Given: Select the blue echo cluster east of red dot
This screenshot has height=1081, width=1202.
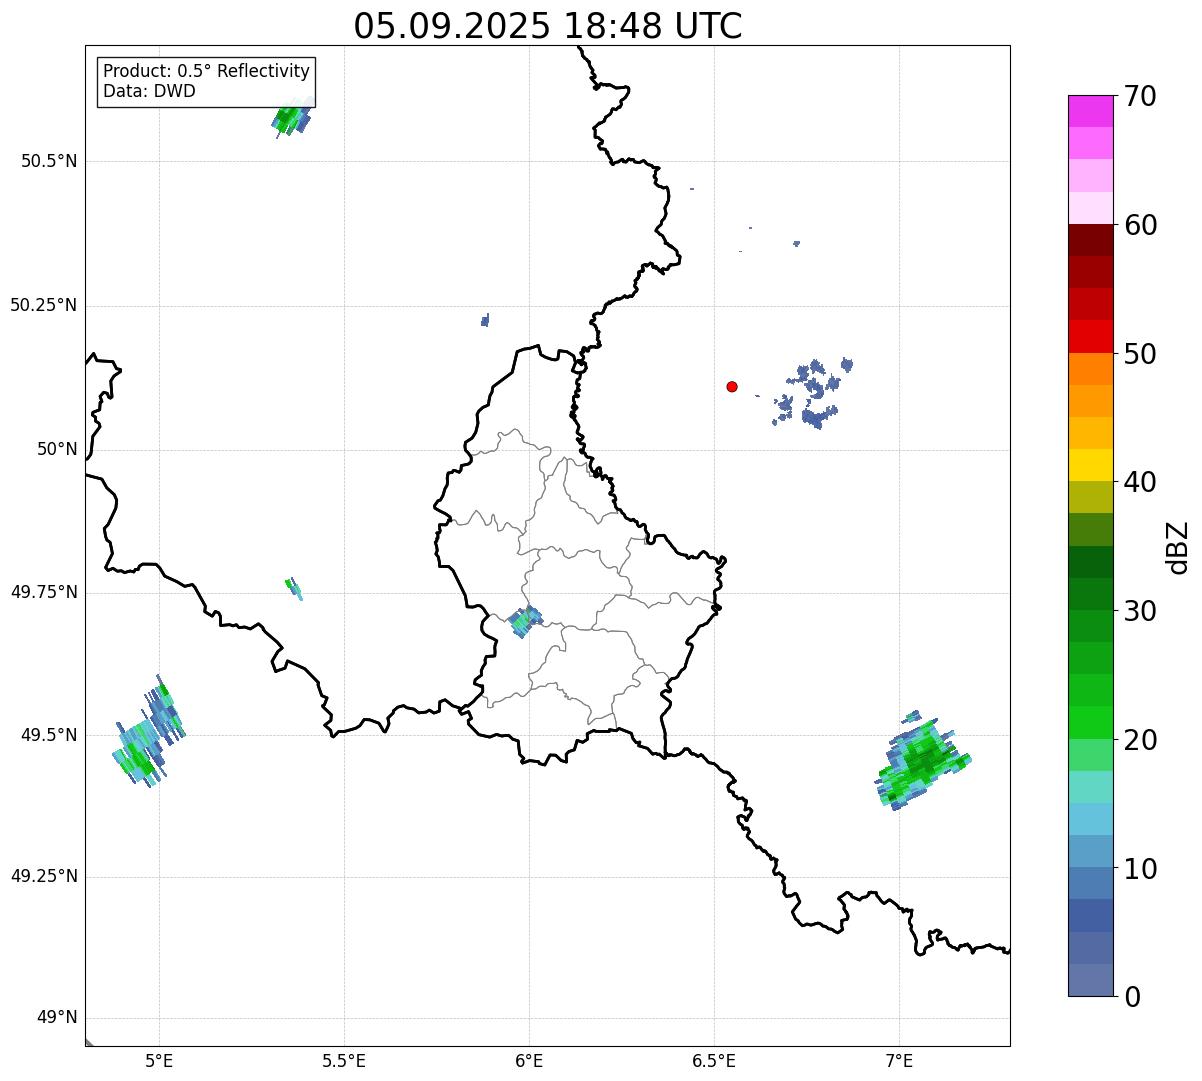Looking at the screenshot, I should pyautogui.click(x=812, y=394).
